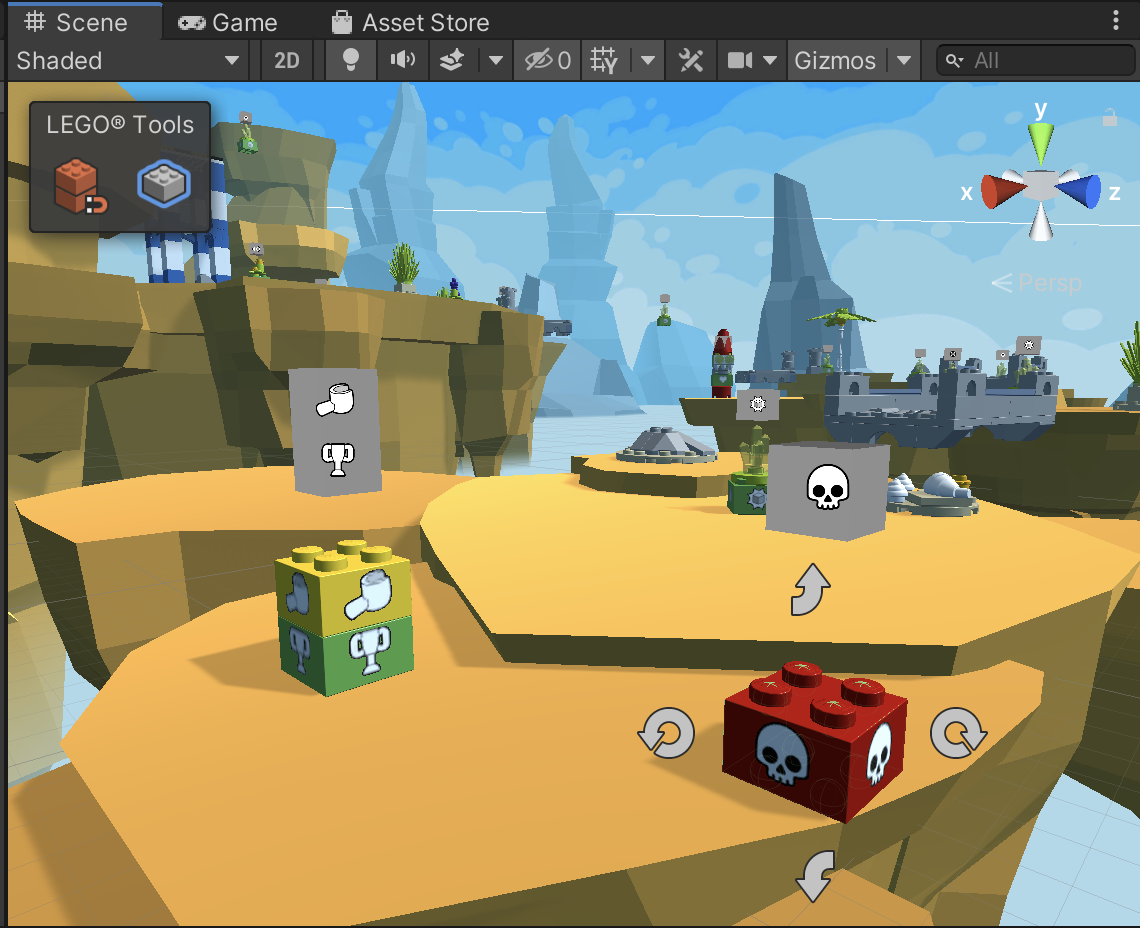Mute scene audio with the speaker toggle
Viewport: 1140px width, 928px height.
coord(403,61)
